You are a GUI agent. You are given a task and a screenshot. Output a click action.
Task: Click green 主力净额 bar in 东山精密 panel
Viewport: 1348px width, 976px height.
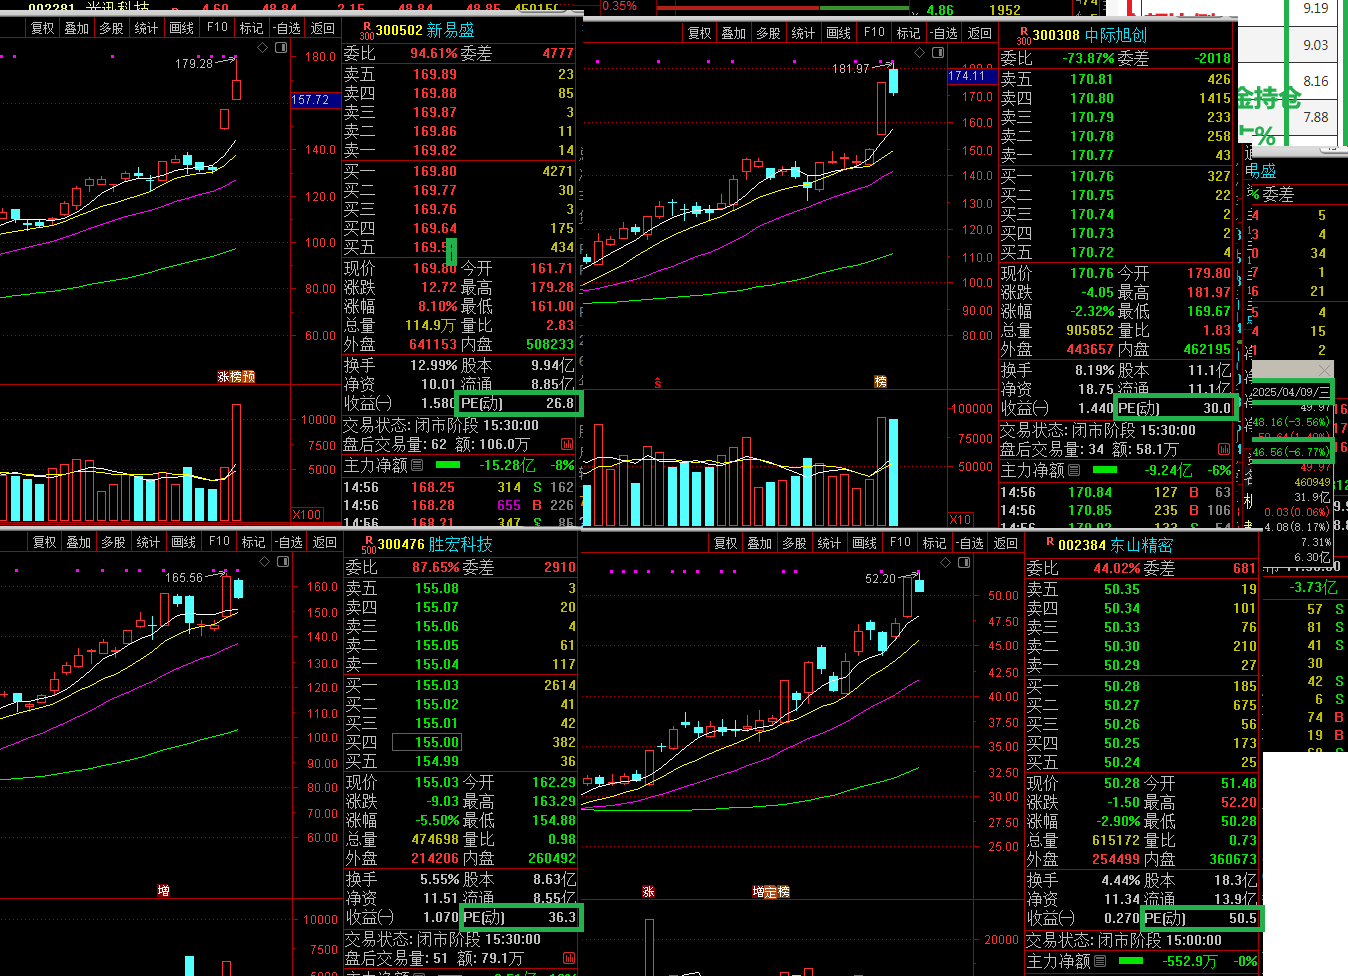tap(1131, 961)
